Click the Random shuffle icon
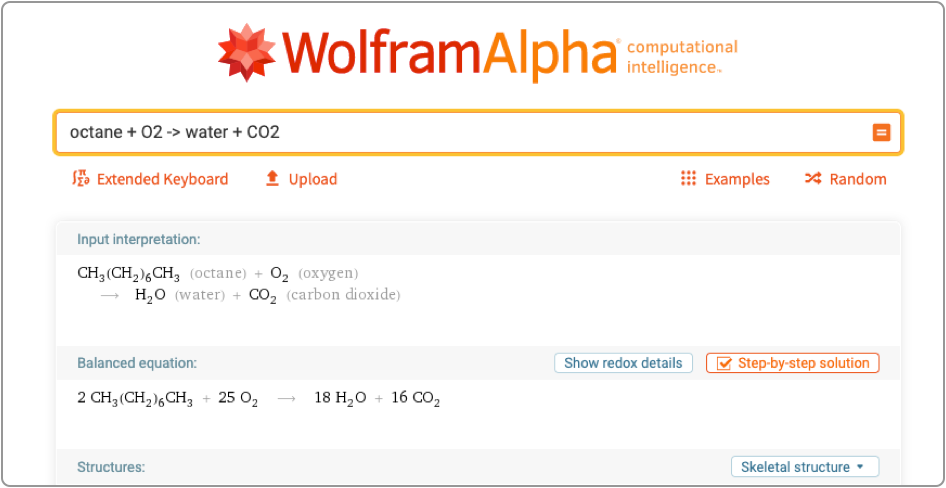946x488 pixels. [x=813, y=179]
